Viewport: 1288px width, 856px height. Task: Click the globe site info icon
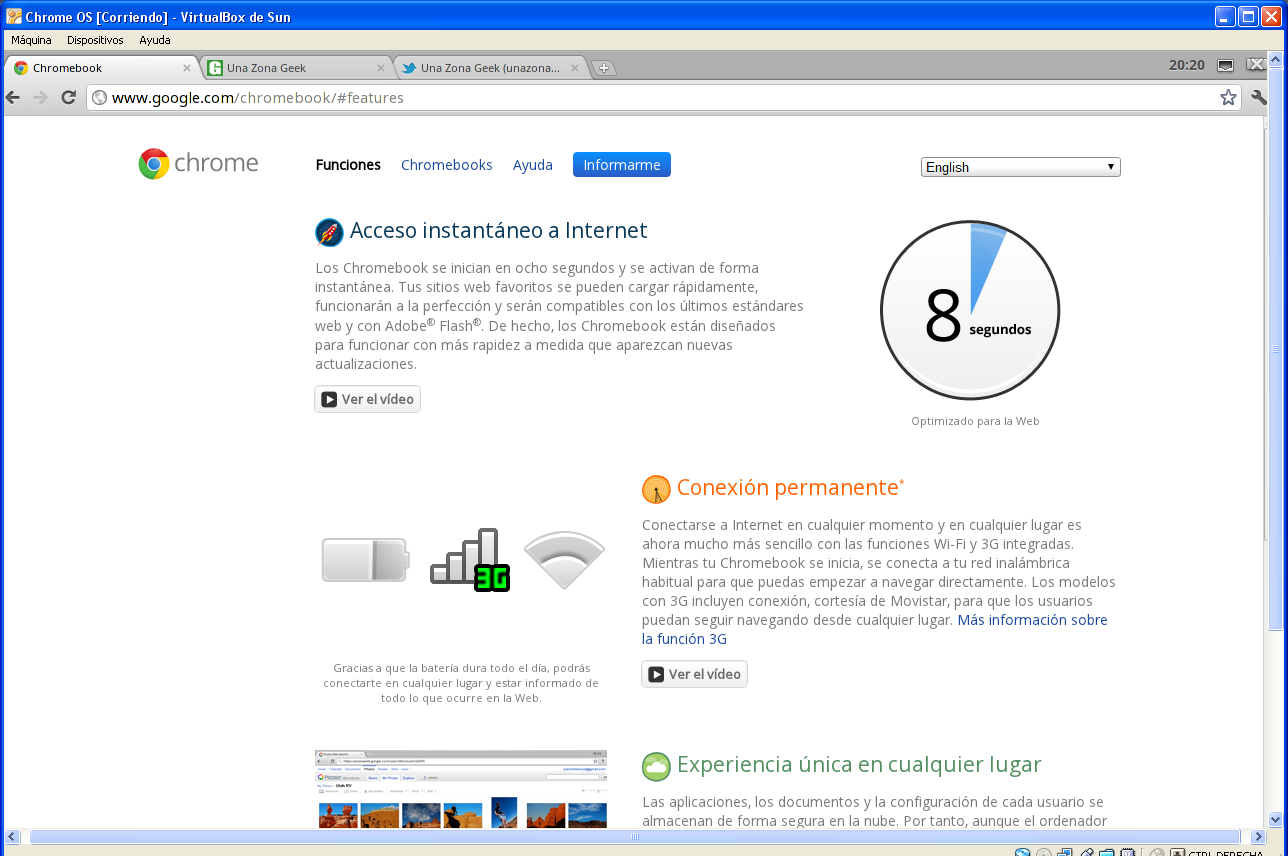(x=99, y=98)
